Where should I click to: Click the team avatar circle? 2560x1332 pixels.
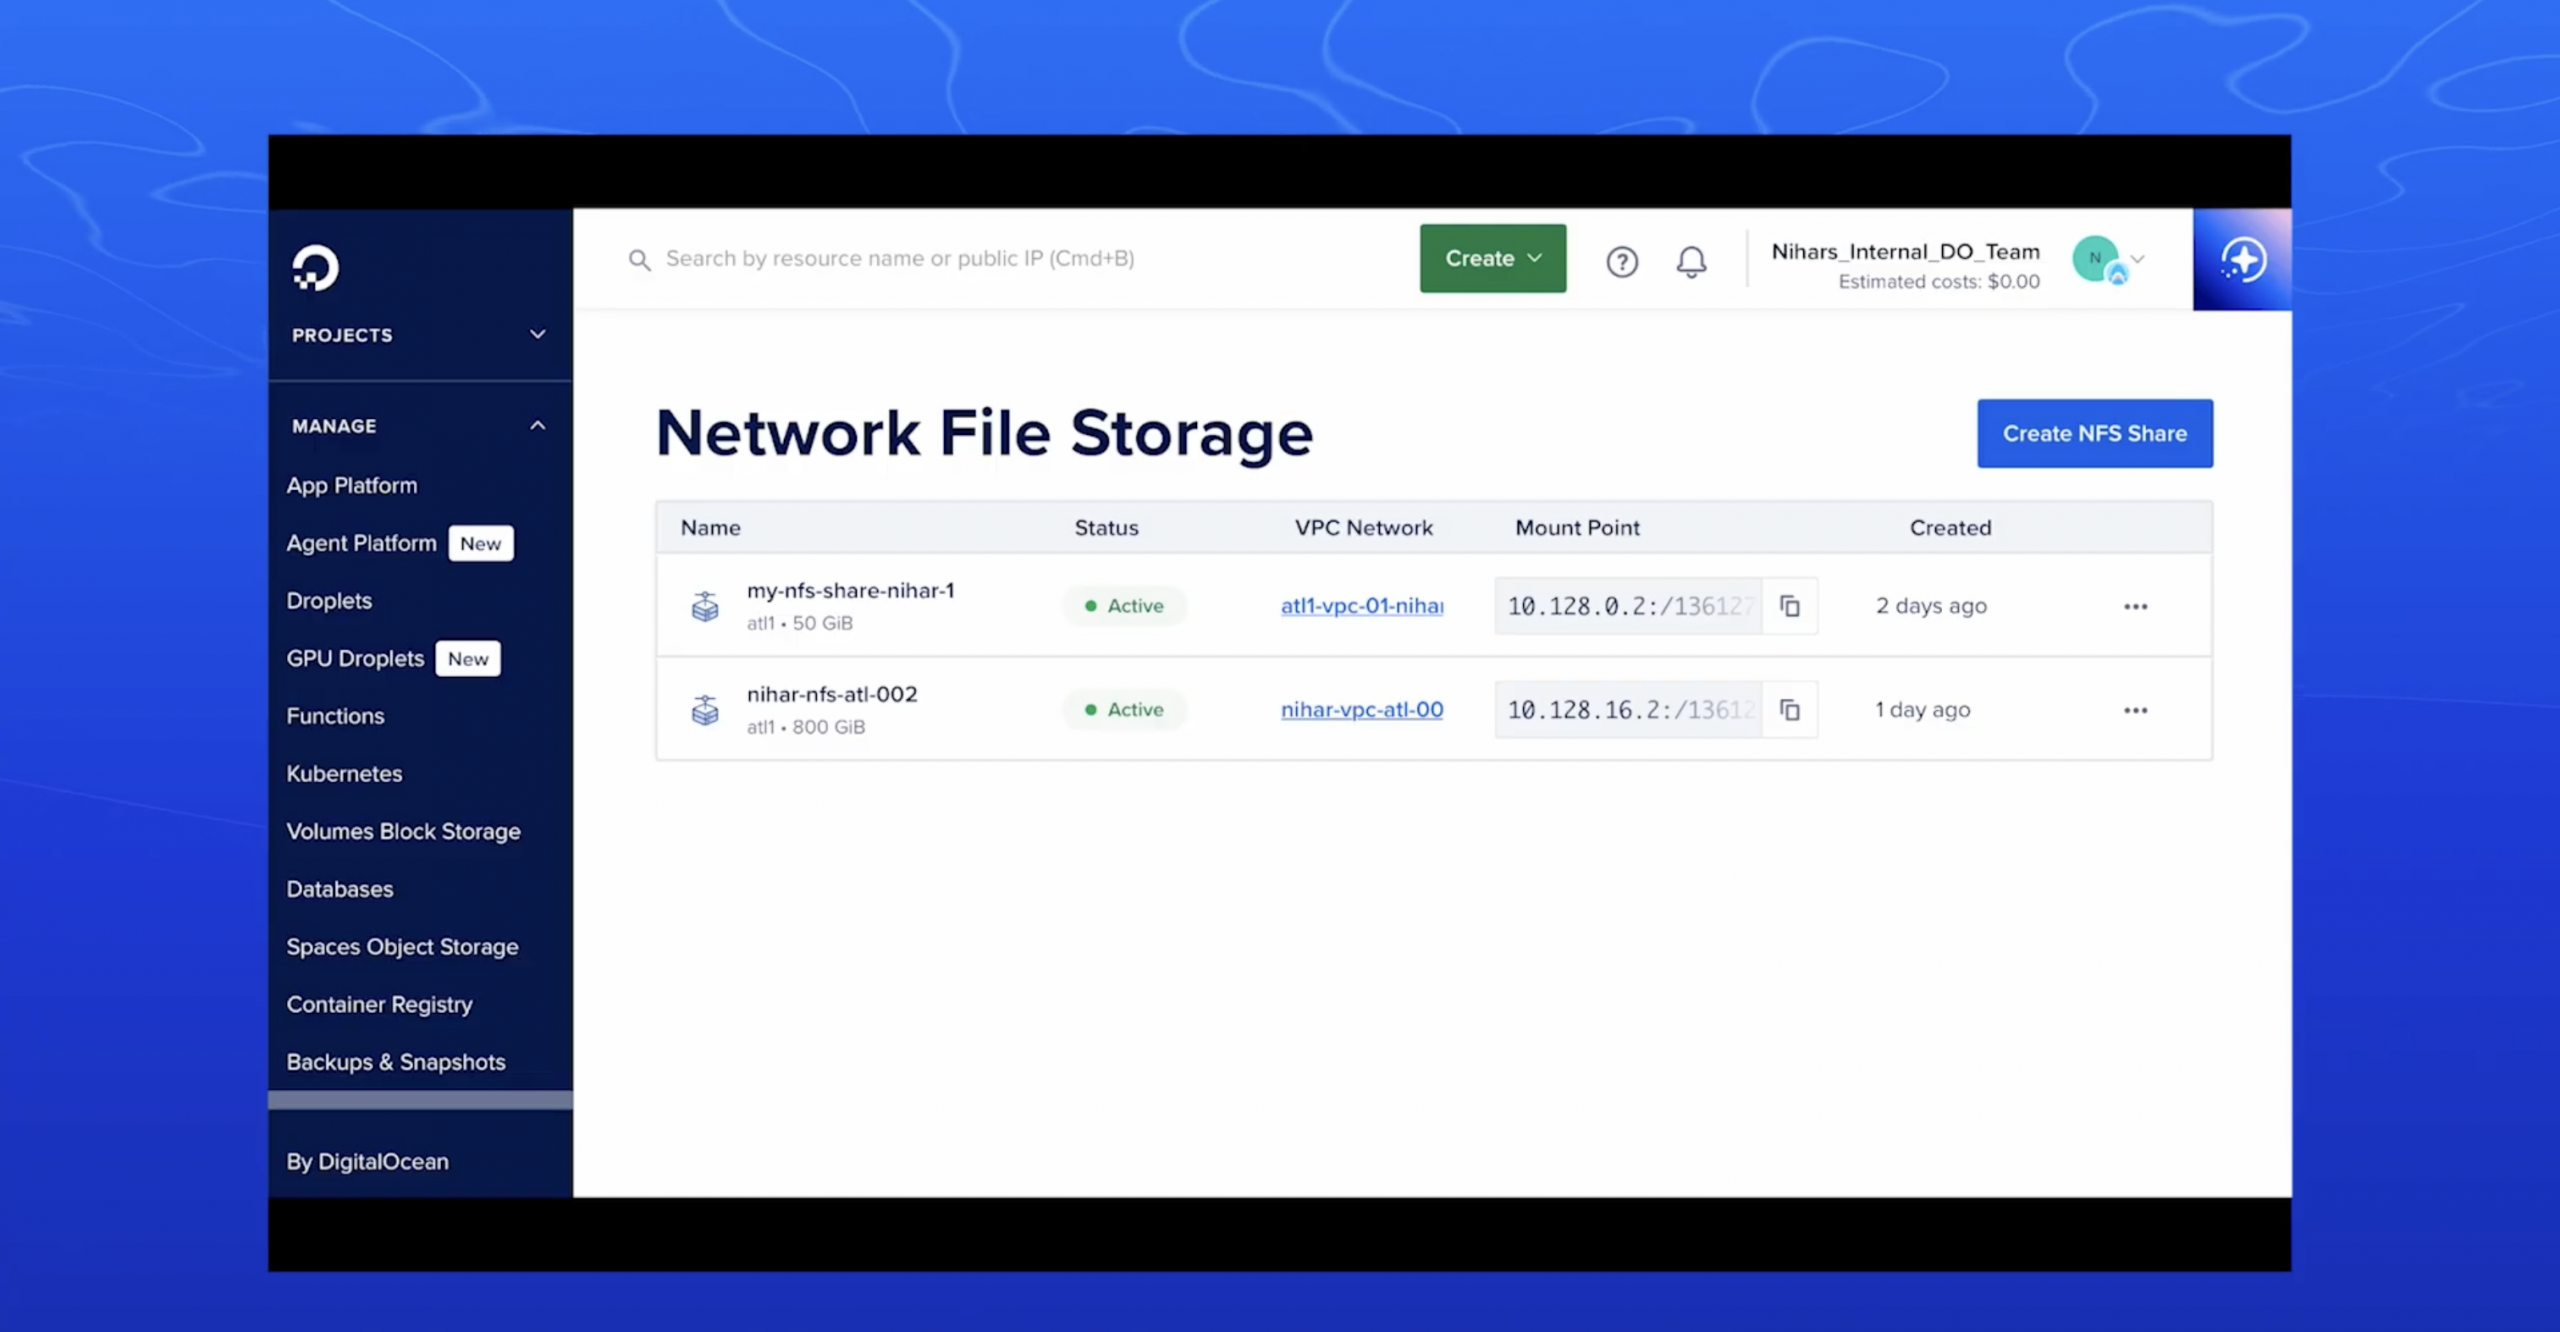click(2097, 258)
